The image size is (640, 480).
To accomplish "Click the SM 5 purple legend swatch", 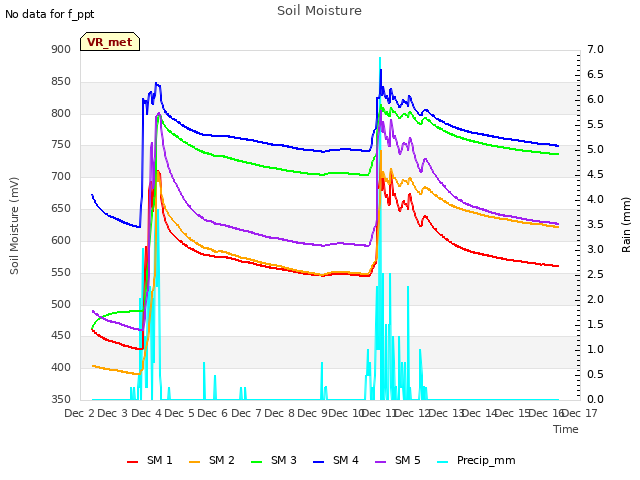I will (x=380, y=462).
